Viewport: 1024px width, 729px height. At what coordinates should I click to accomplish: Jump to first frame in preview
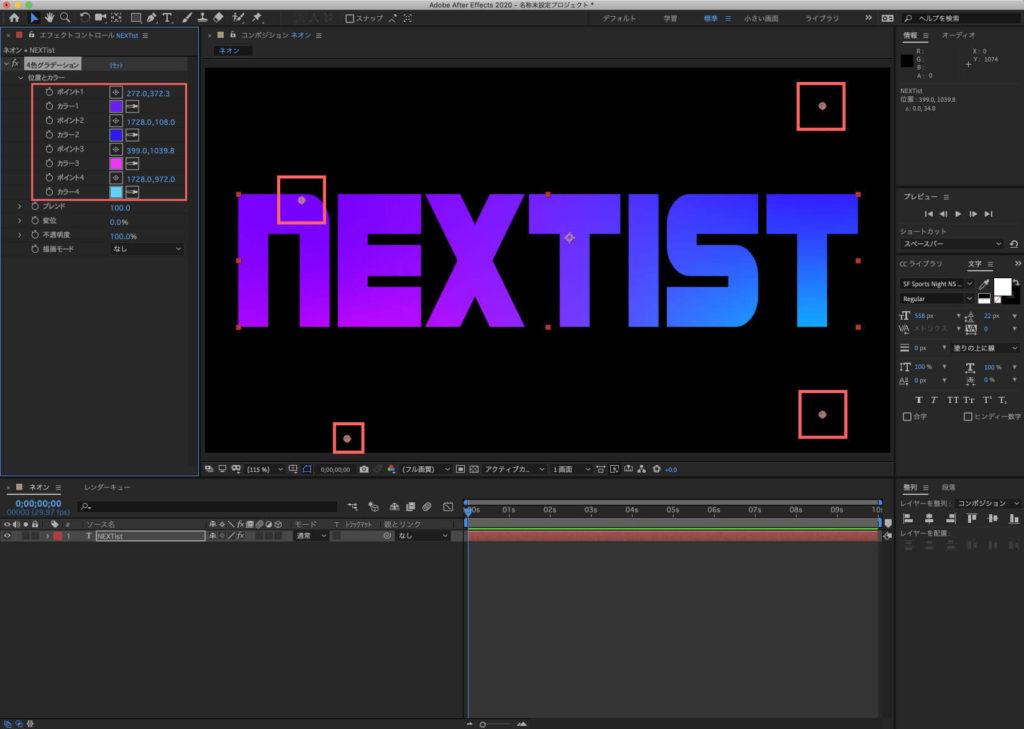[x=928, y=214]
